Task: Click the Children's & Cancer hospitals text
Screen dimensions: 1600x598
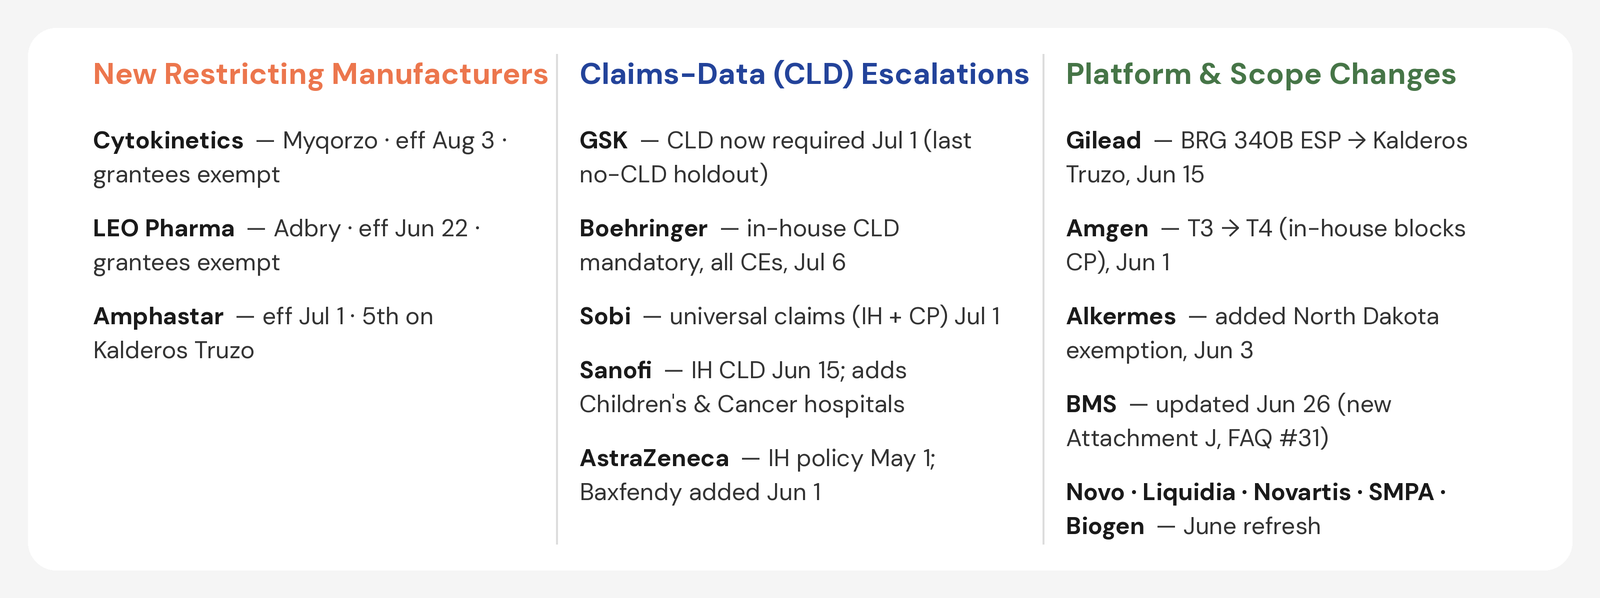Action: 742,405
